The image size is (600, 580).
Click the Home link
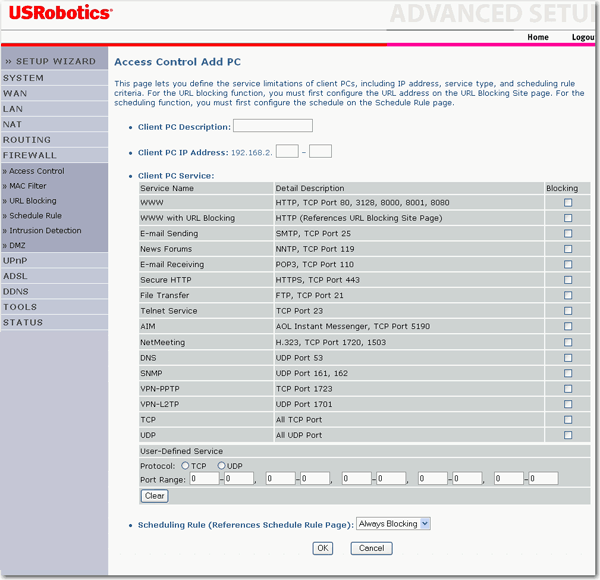point(538,37)
